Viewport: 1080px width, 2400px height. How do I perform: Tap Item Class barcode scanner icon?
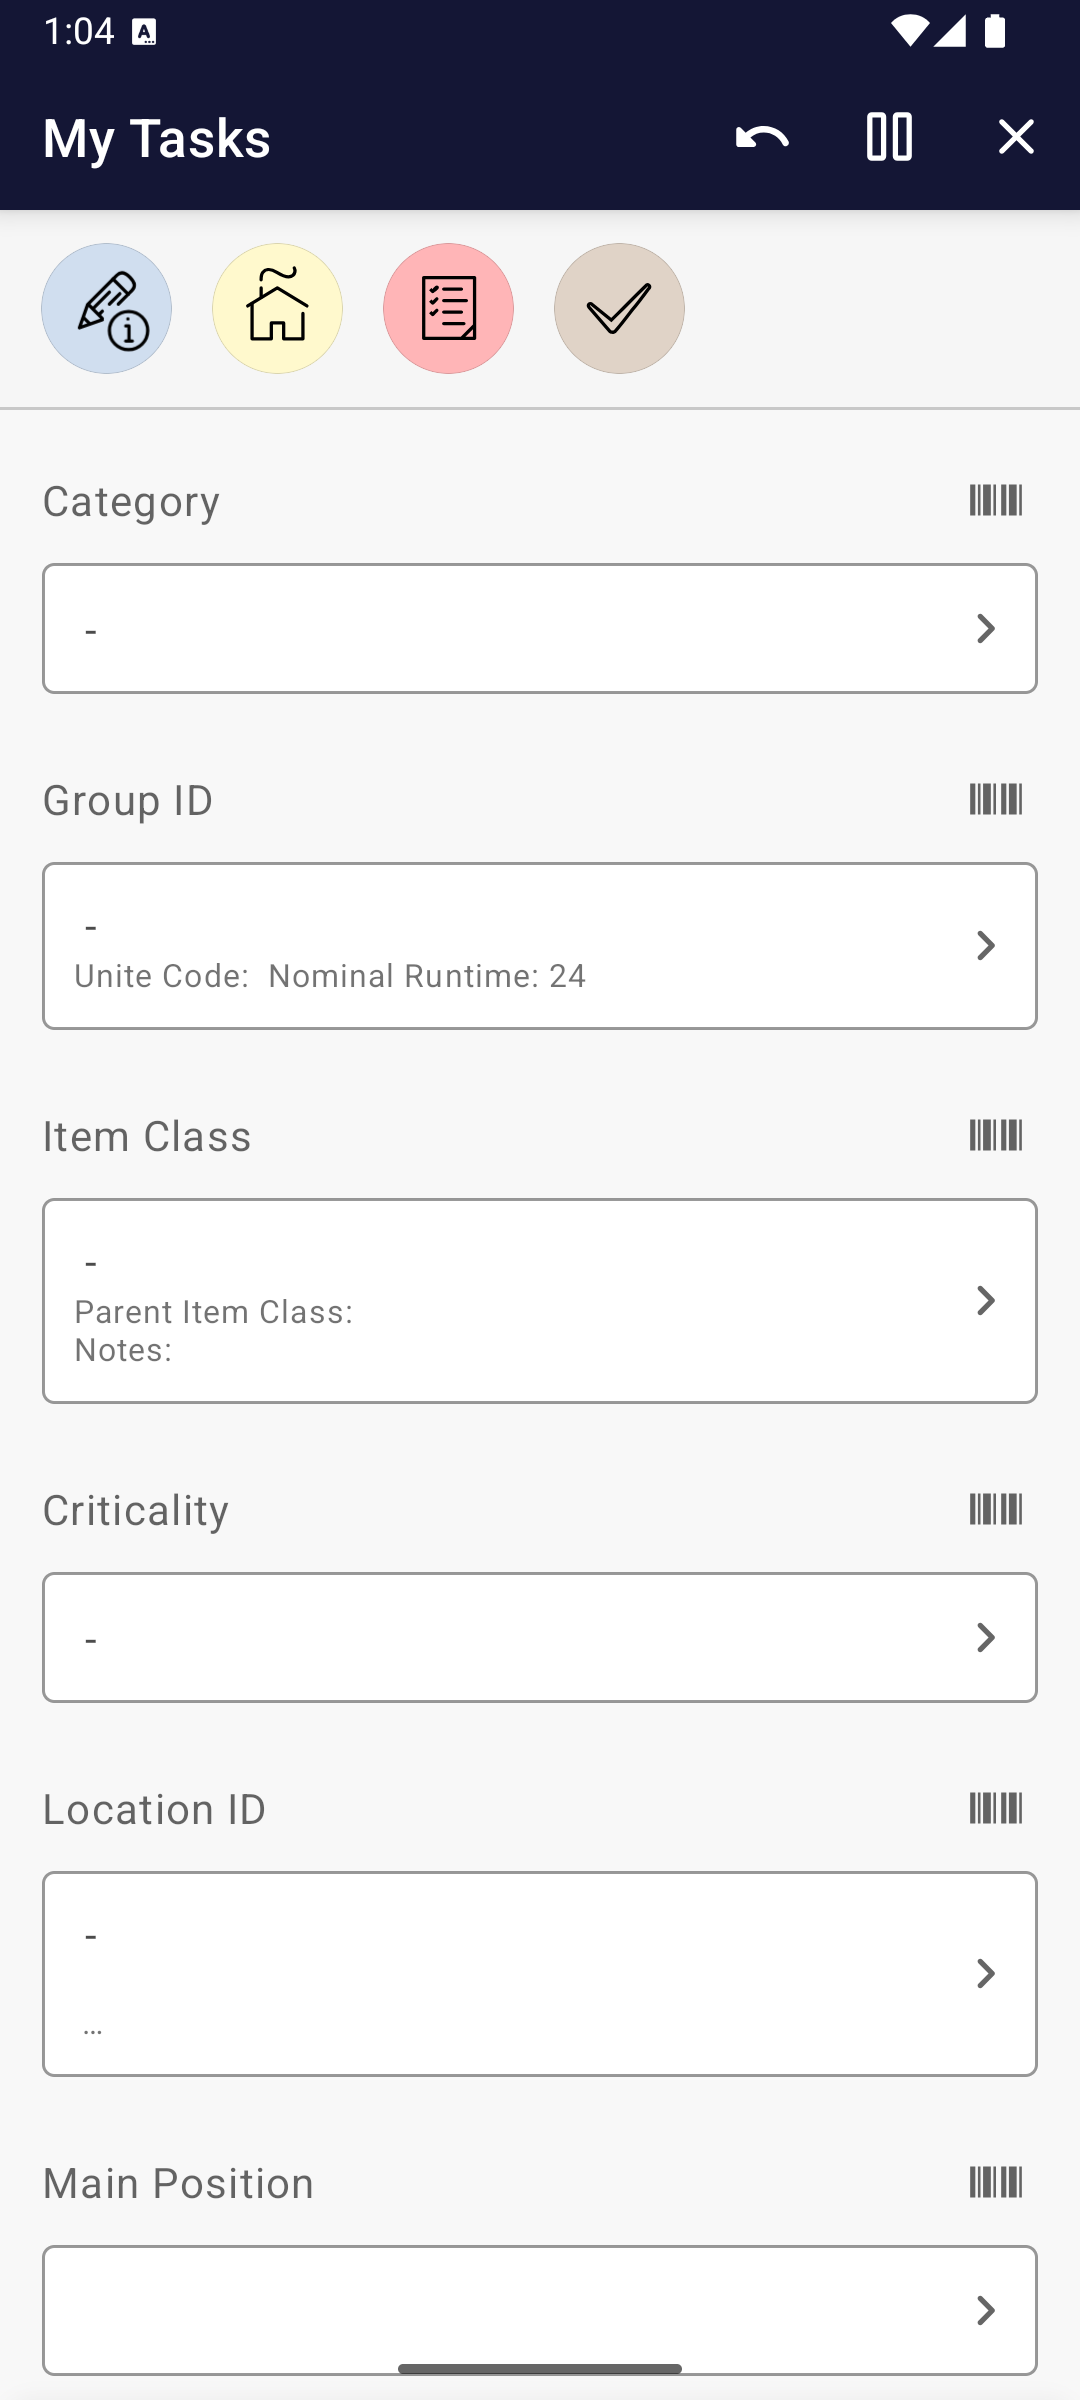click(x=996, y=1135)
